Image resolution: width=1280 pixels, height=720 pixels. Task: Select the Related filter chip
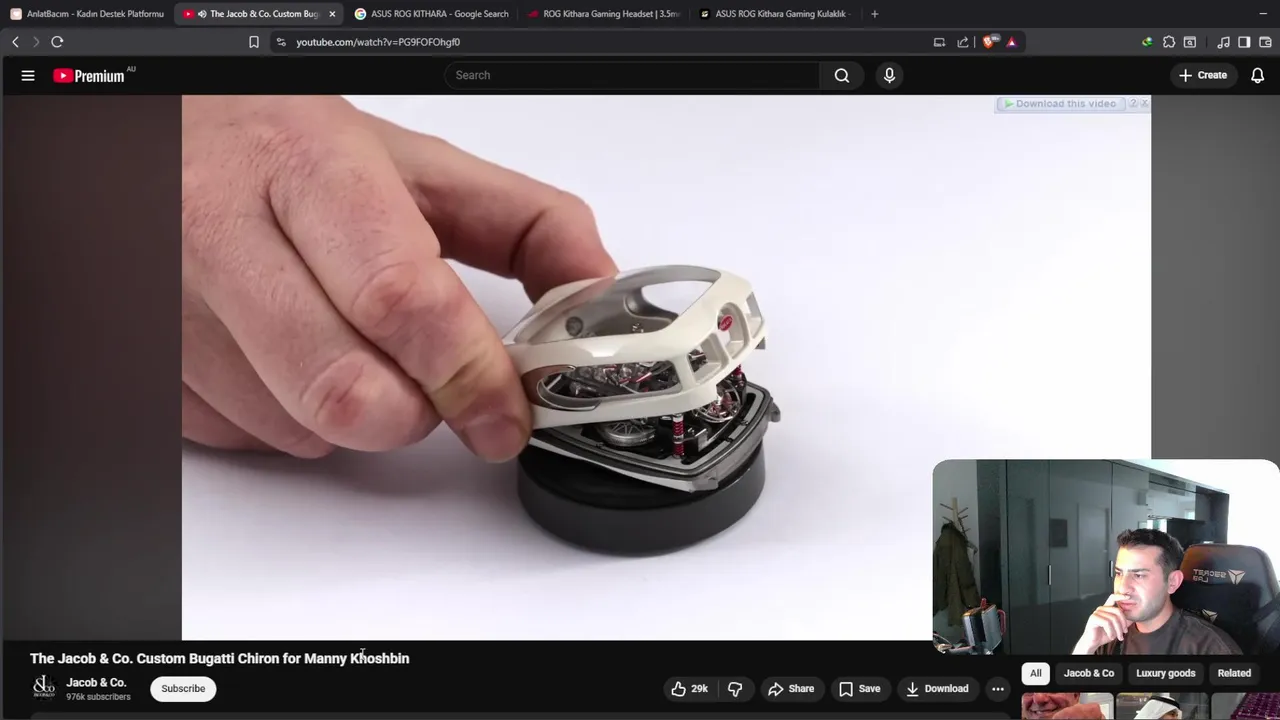tap(1234, 673)
